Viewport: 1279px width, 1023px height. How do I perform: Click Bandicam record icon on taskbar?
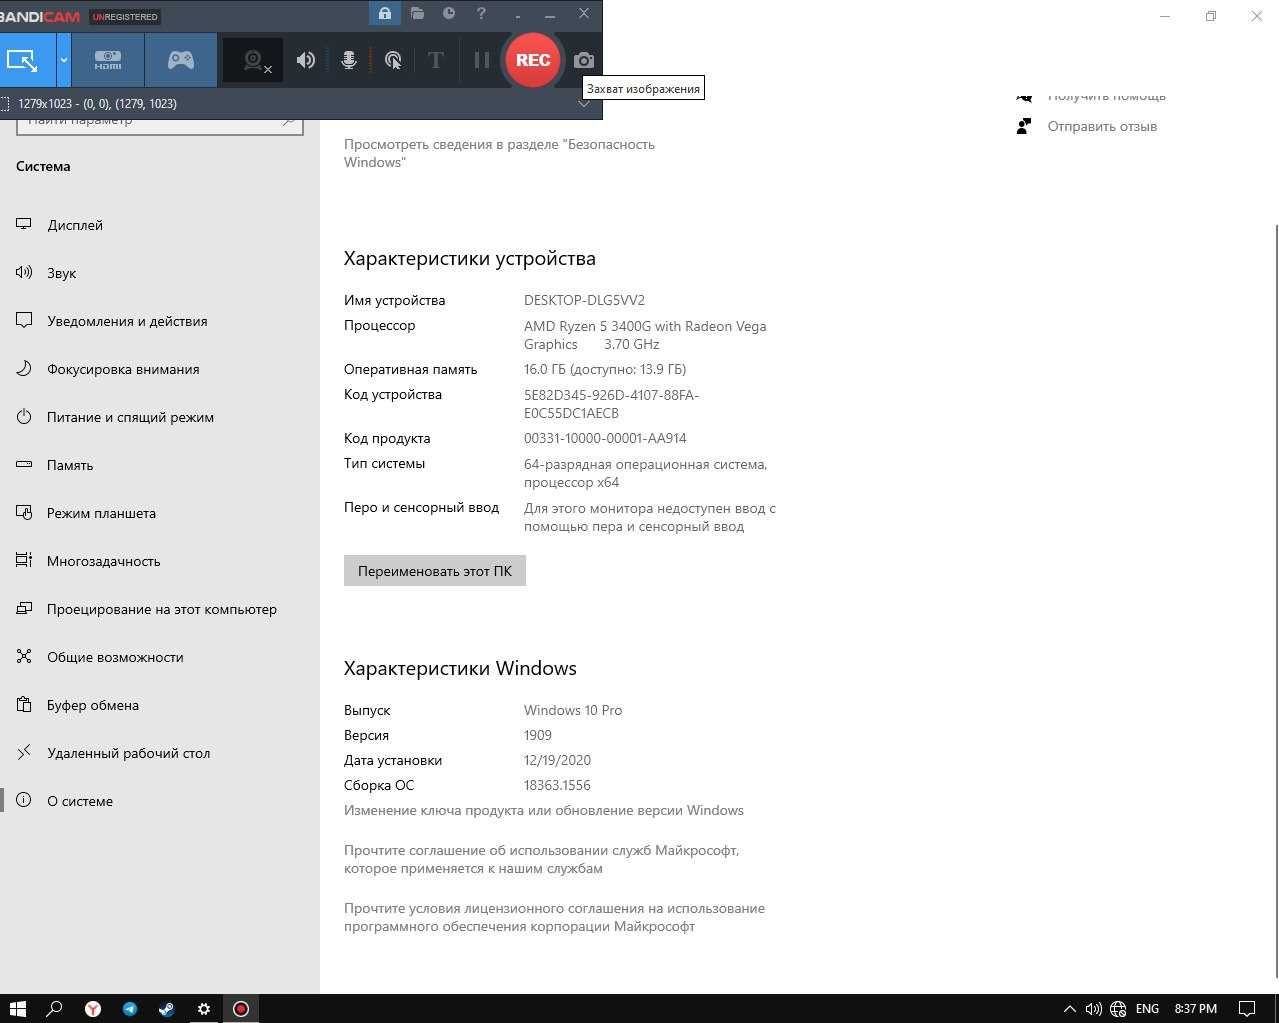(x=240, y=1008)
